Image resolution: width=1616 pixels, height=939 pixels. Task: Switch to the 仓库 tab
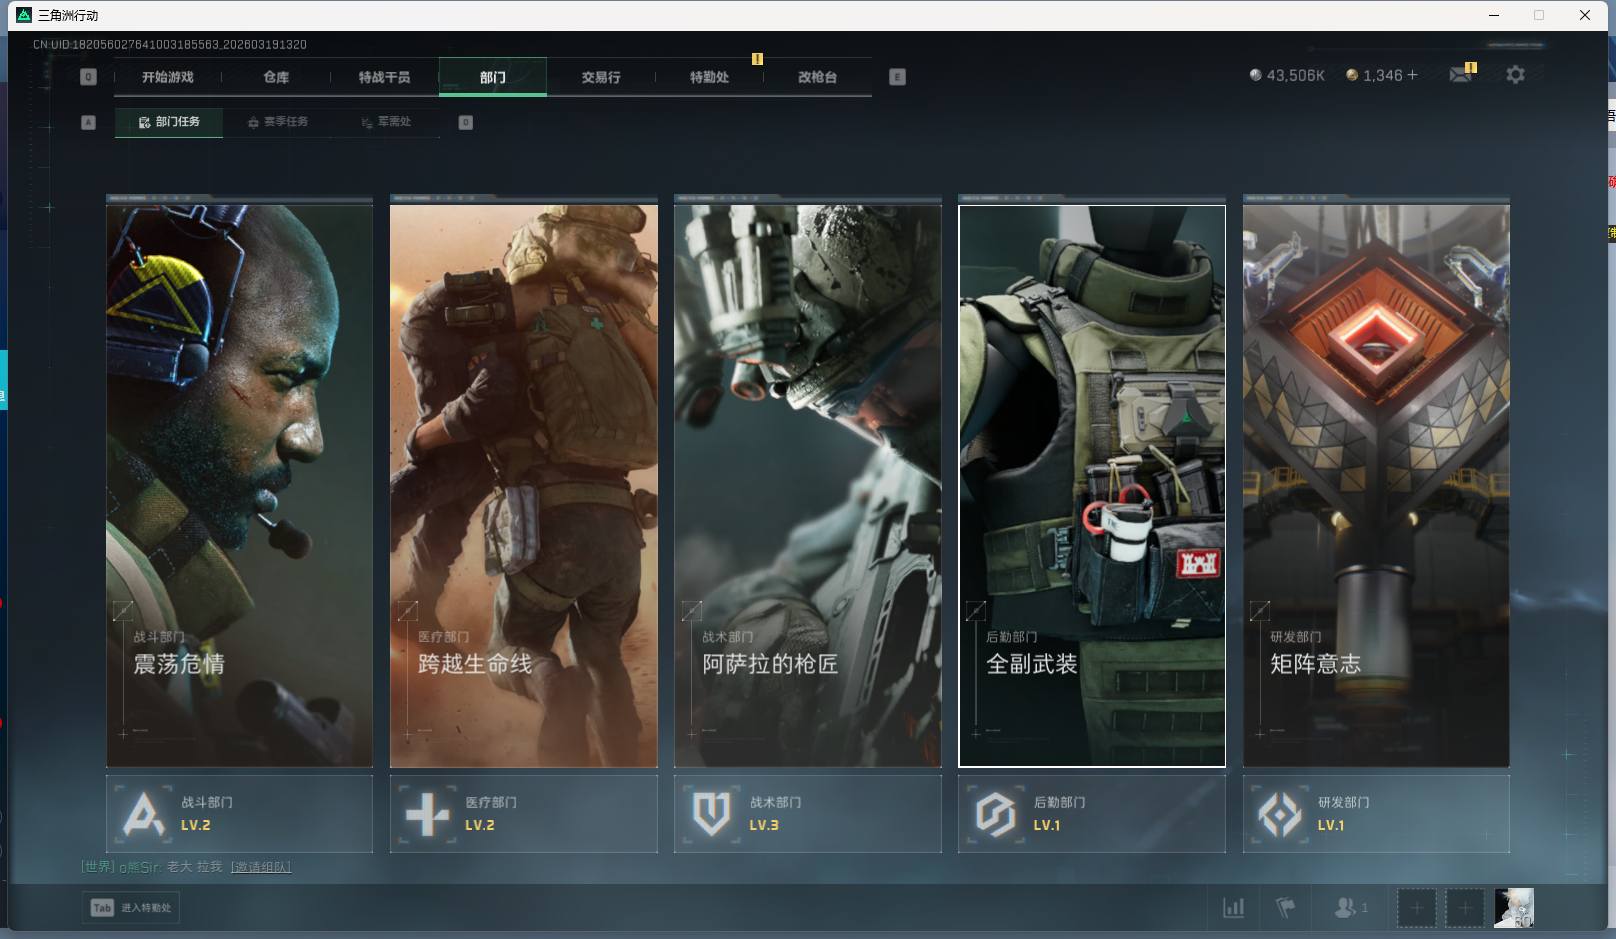point(276,77)
